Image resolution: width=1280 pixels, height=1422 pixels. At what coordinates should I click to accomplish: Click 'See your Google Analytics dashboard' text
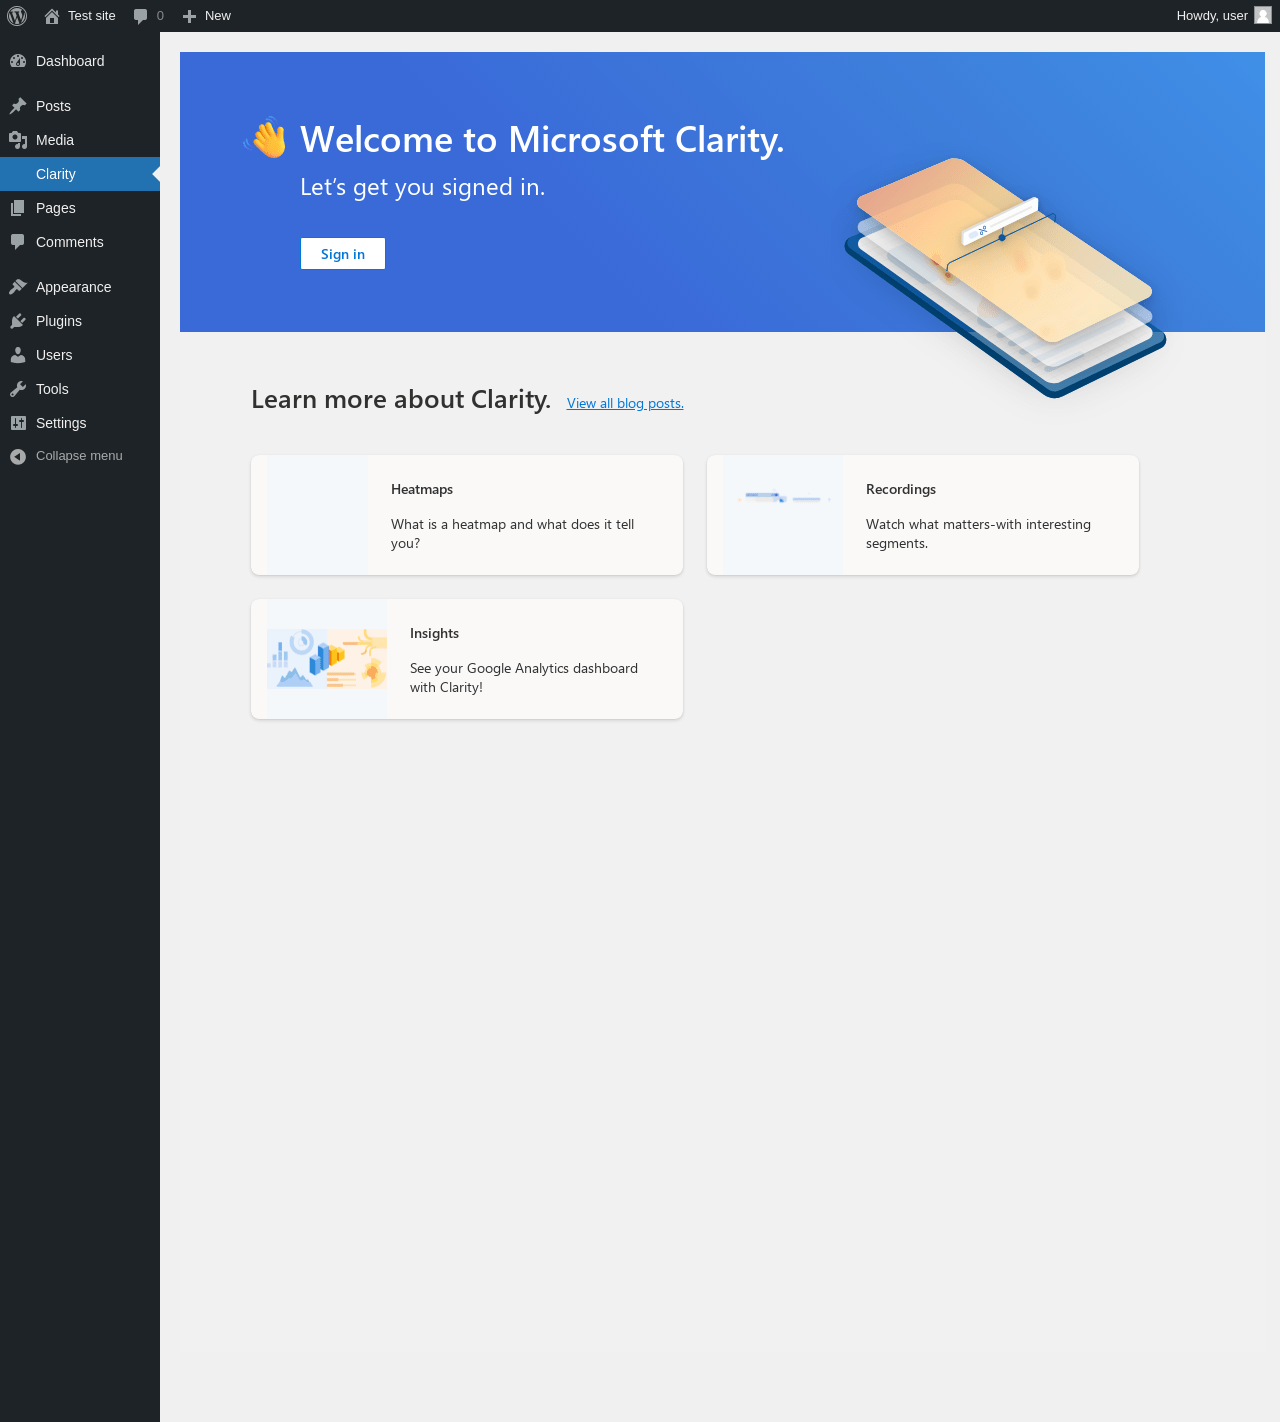[524, 678]
